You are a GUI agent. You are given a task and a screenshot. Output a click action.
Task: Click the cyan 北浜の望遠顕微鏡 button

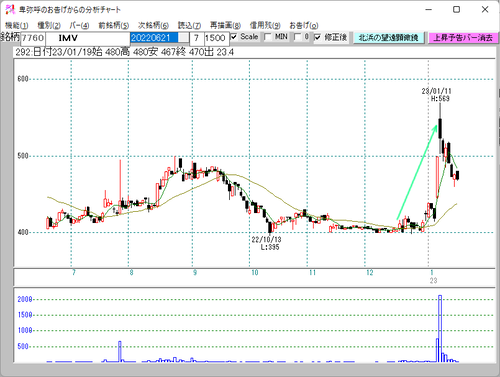tap(389, 38)
